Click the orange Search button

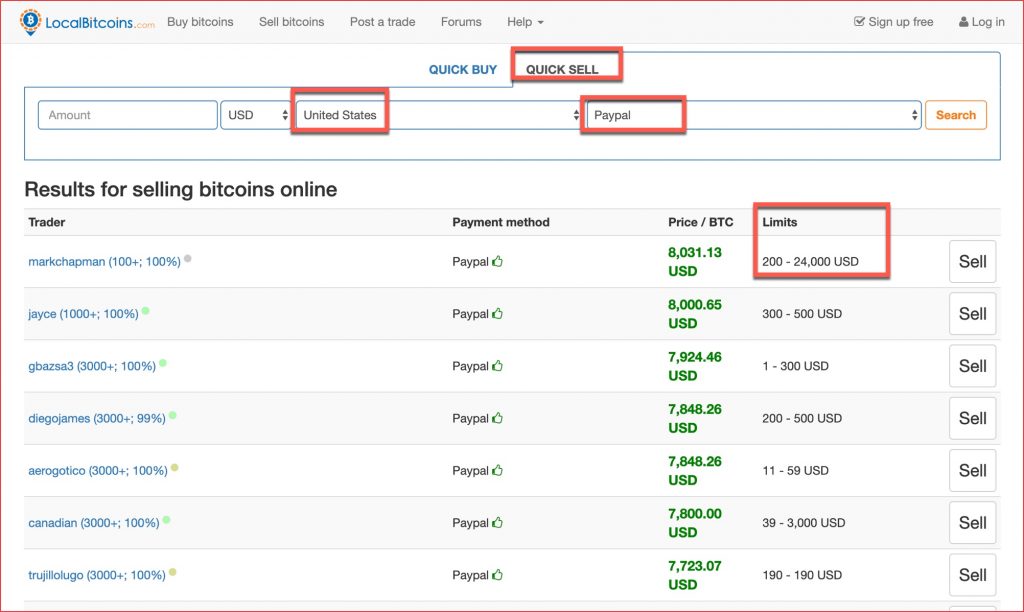956,115
